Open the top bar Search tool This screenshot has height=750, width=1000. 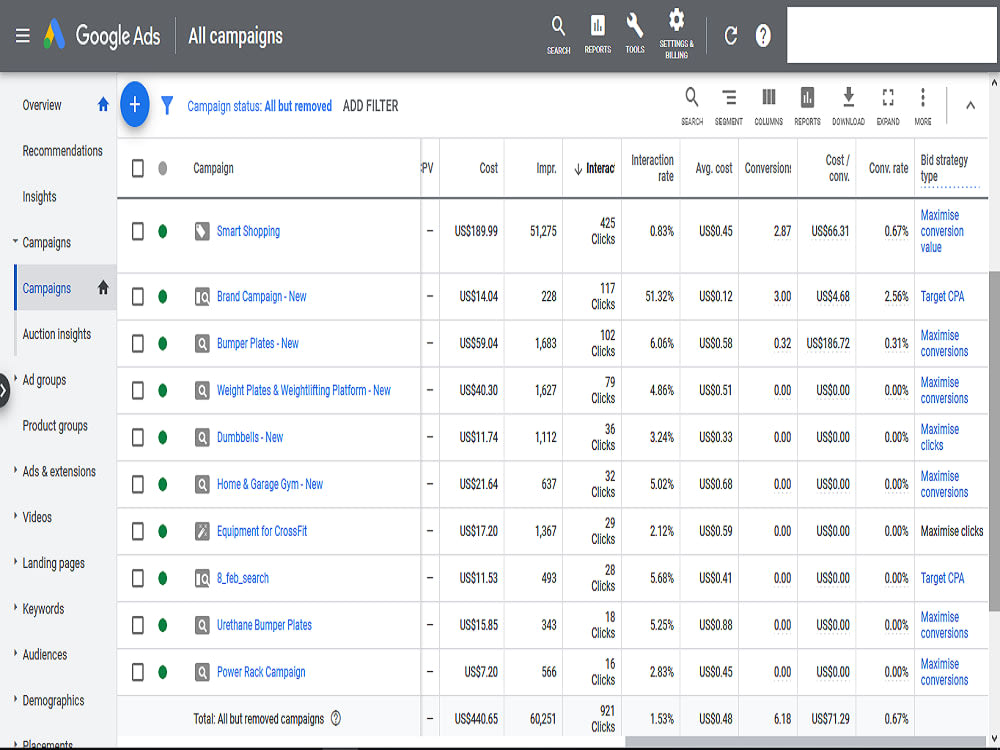point(558,36)
